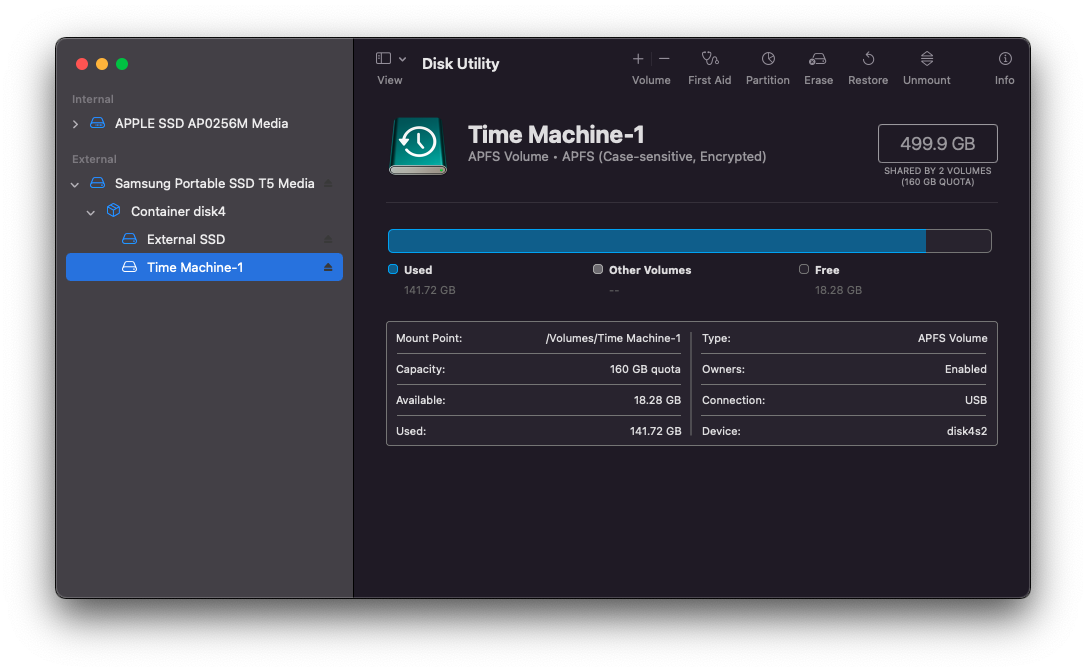Click the Erase disk icon

(x=818, y=59)
